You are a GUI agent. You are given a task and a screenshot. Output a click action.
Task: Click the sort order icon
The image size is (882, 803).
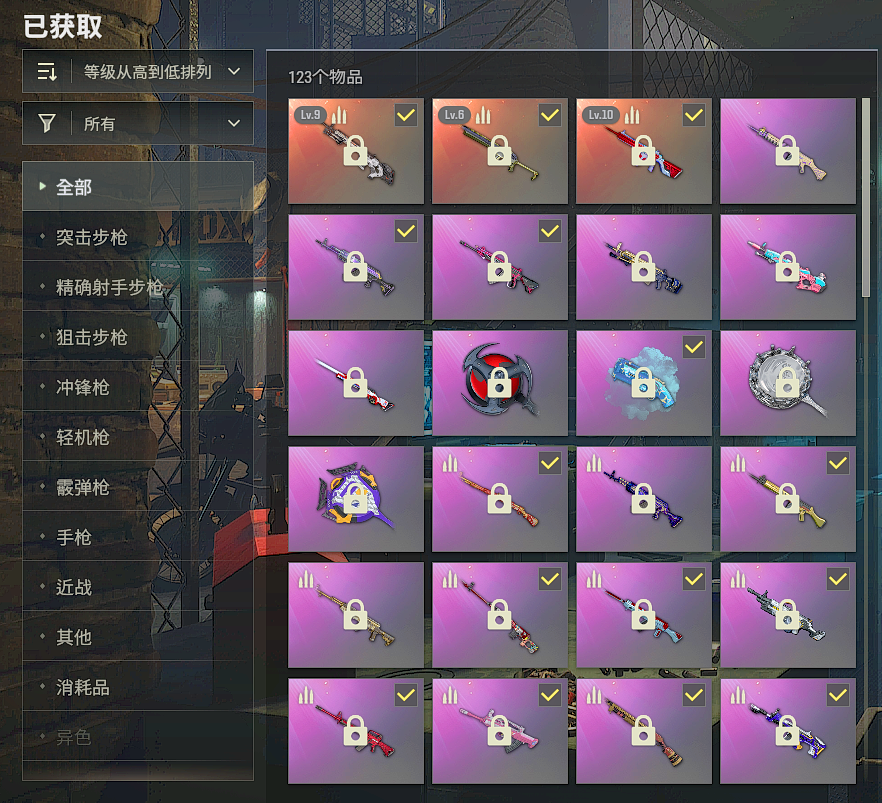point(47,71)
